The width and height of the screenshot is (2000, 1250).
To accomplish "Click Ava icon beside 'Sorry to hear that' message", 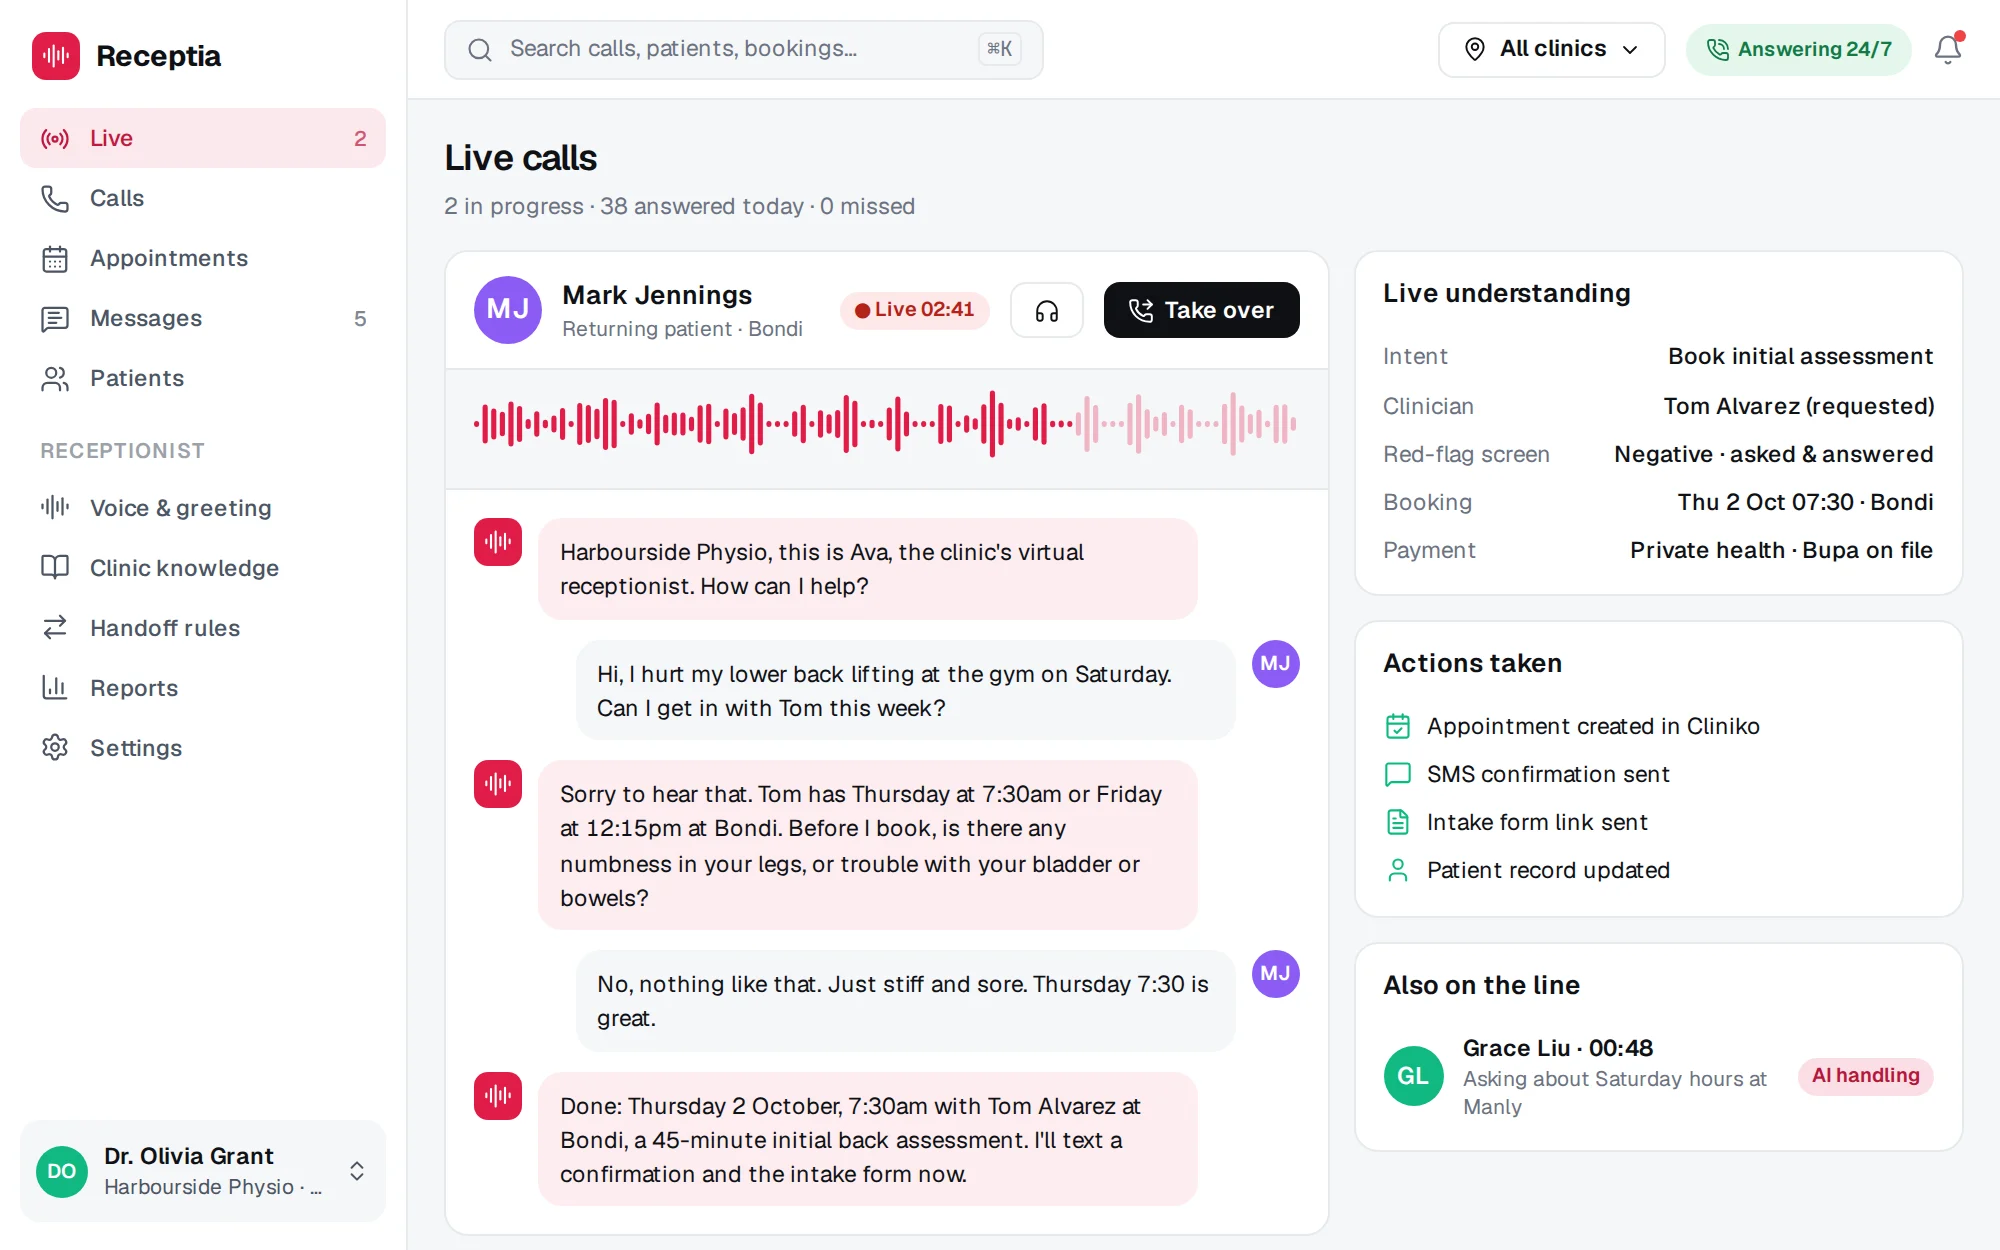I will tap(498, 784).
